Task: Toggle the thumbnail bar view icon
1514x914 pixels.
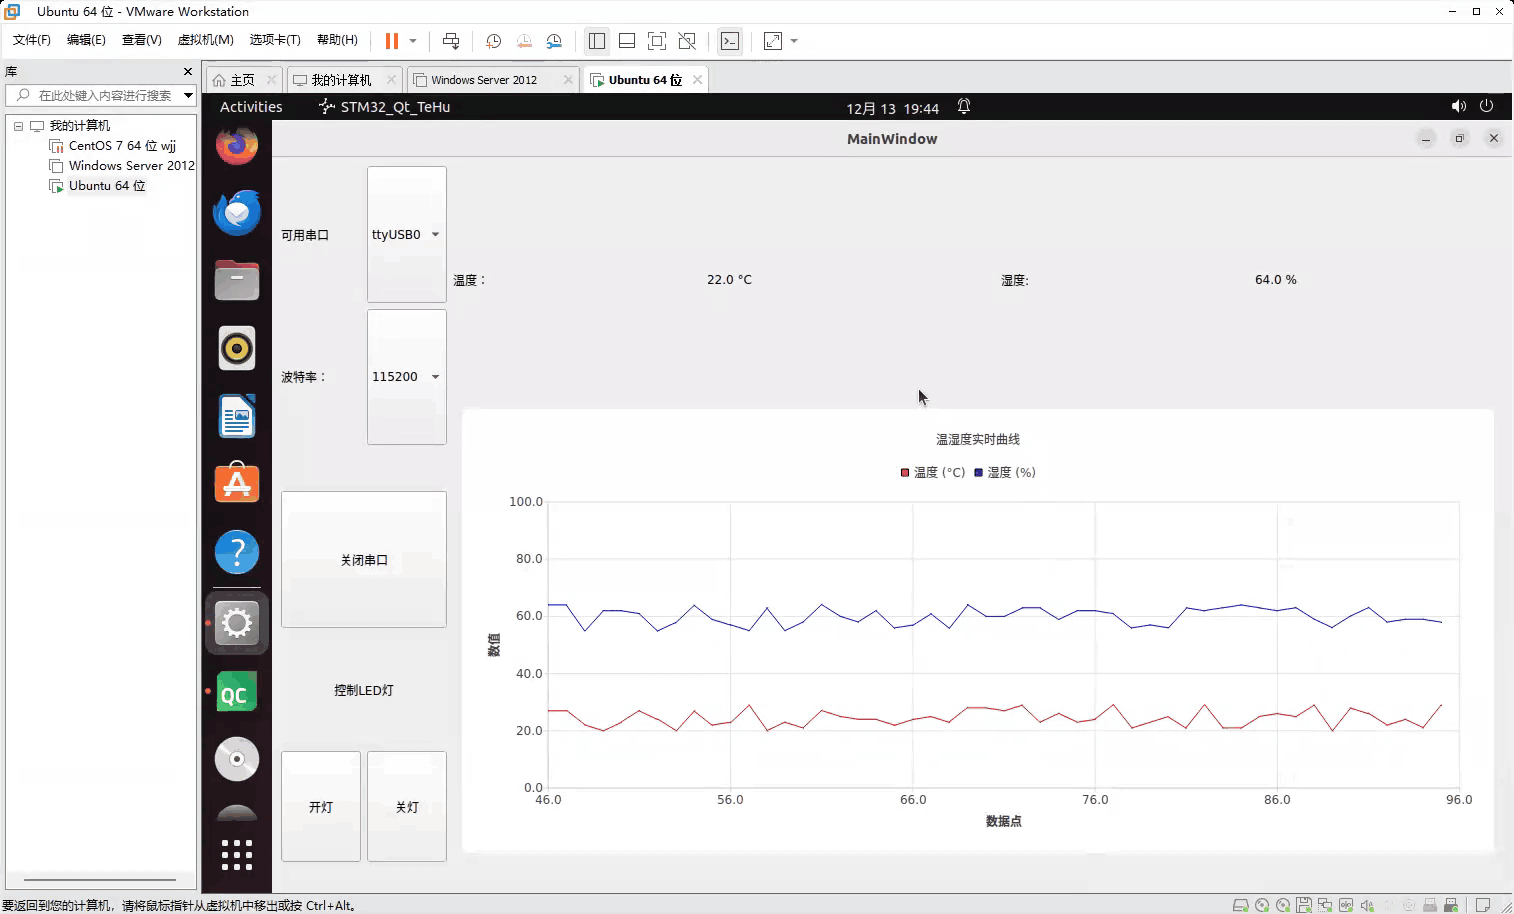Action: coord(627,41)
